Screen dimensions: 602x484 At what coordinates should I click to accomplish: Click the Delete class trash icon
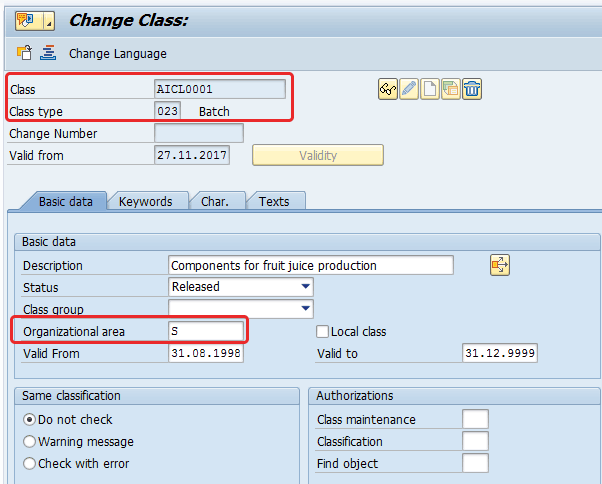coord(472,90)
